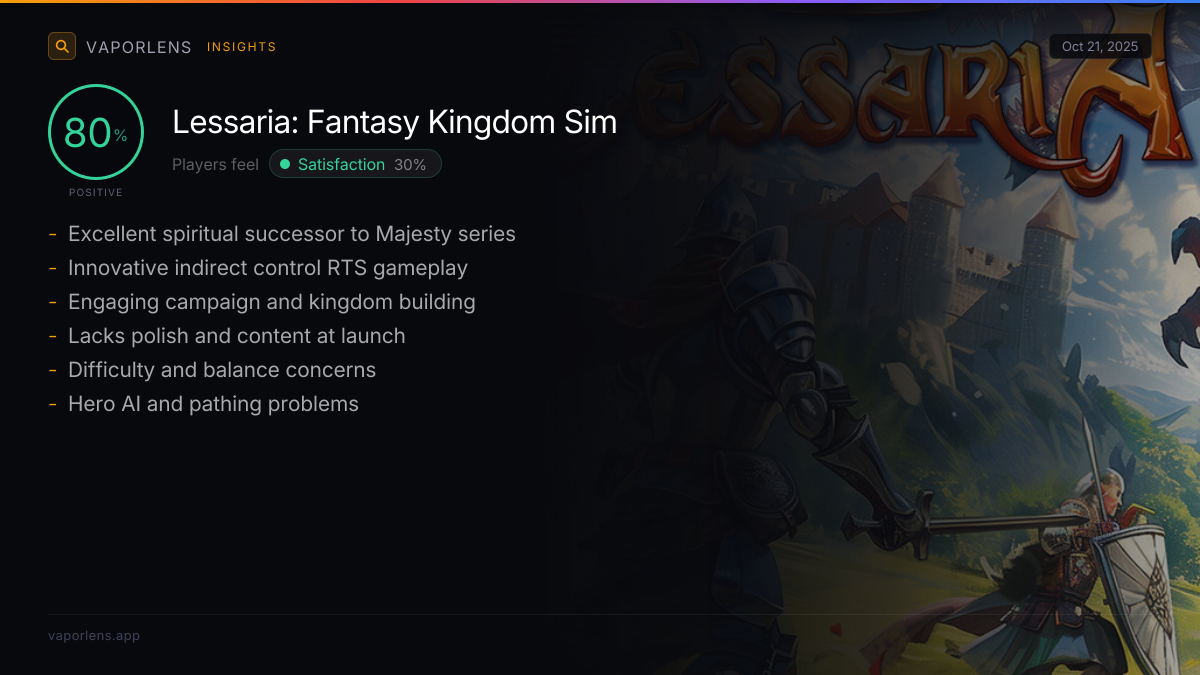Click the 80% positive score ring
The width and height of the screenshot is (1200, 675).
click(96, 132)
